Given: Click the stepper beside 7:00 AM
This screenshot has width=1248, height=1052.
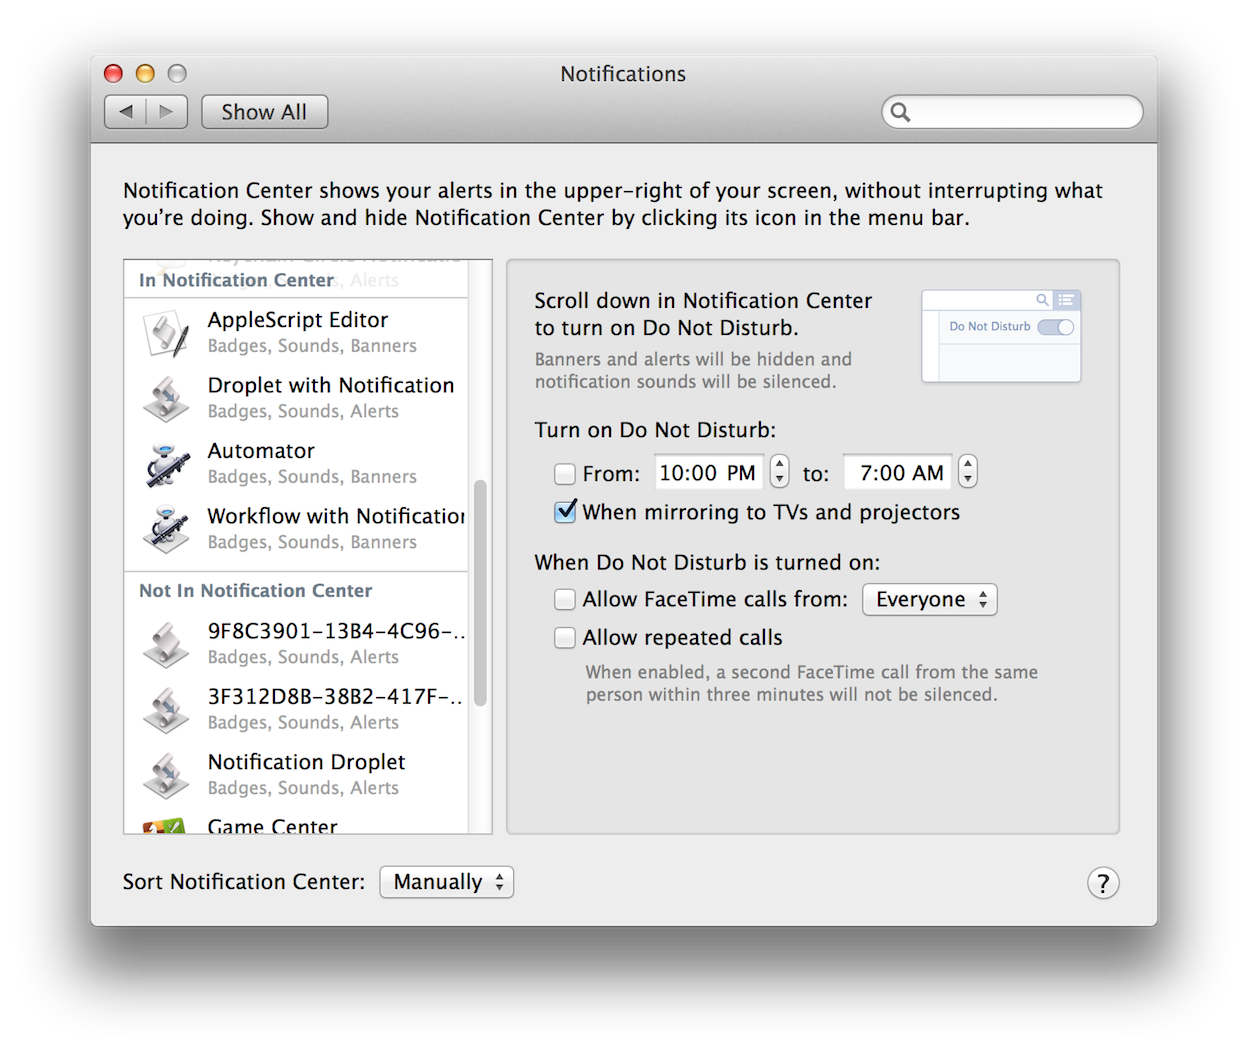Looking at the screenshot, I should click(x=967, y=472).
